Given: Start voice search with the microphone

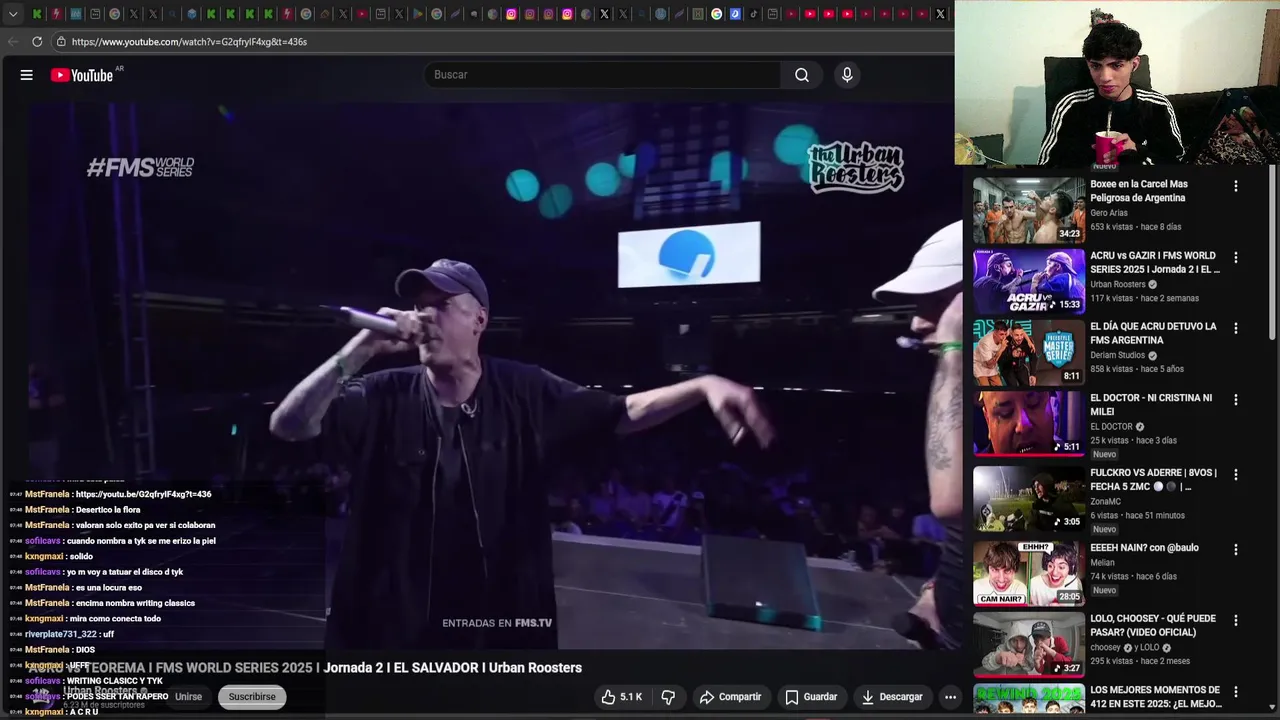Looking at the screenshot, I should click(x=847, y=75).
